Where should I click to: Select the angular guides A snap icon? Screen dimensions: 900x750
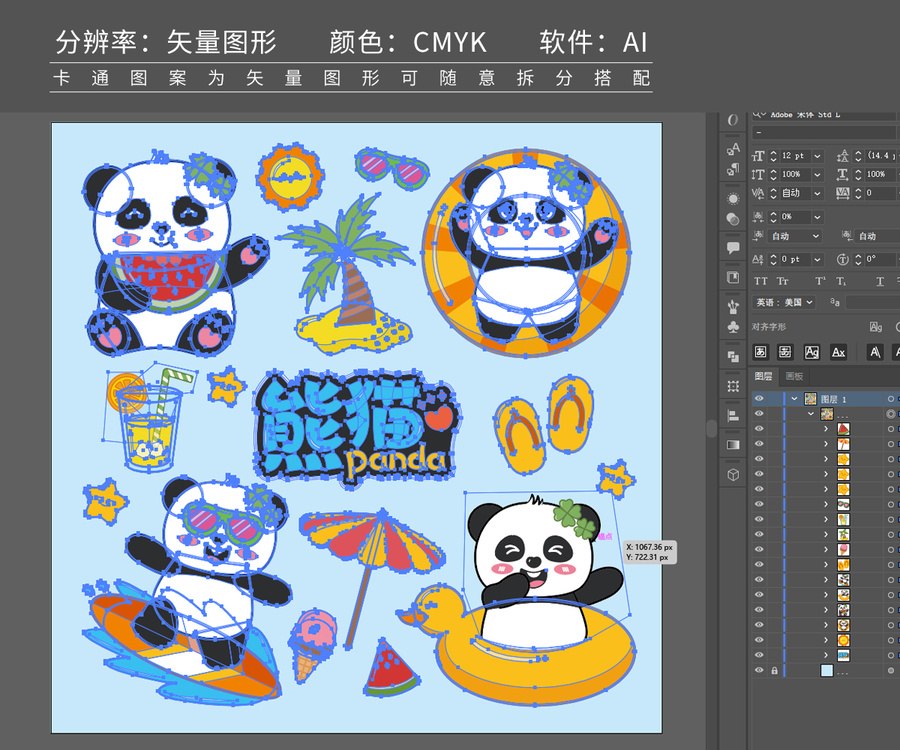coord(874,352)
